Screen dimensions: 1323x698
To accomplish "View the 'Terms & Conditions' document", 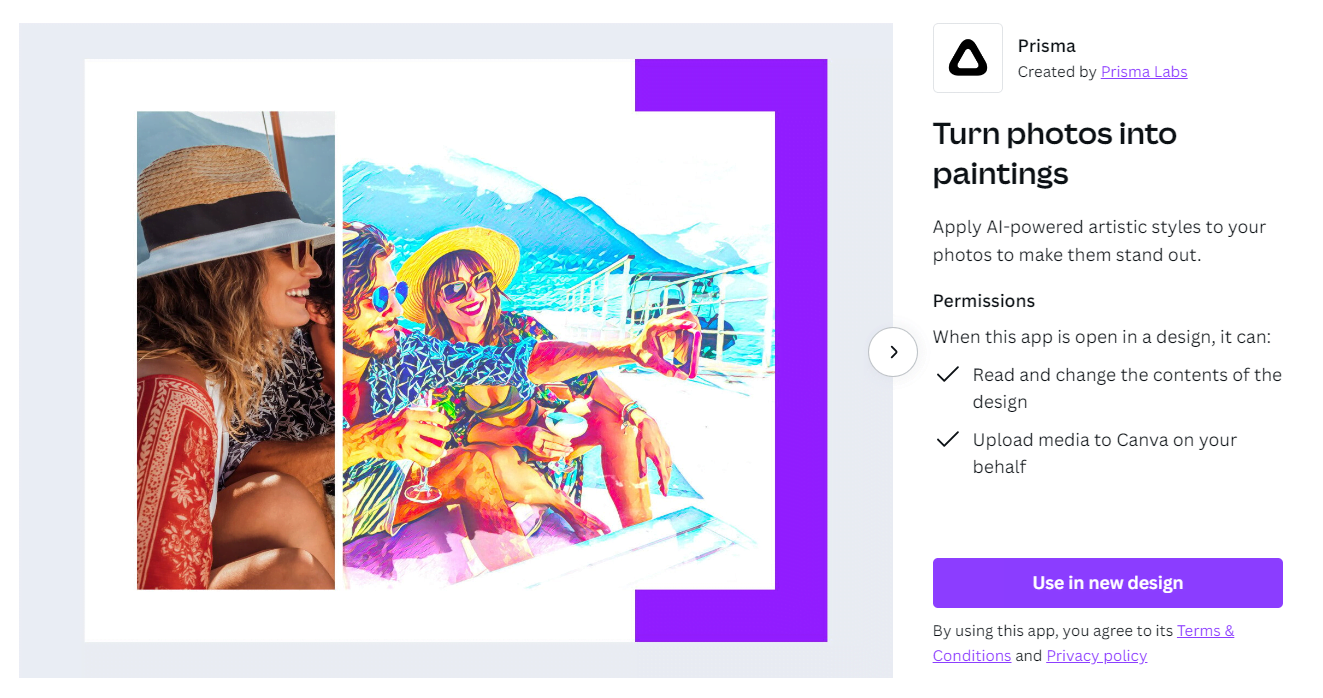I will click(x=1205, y=630).
